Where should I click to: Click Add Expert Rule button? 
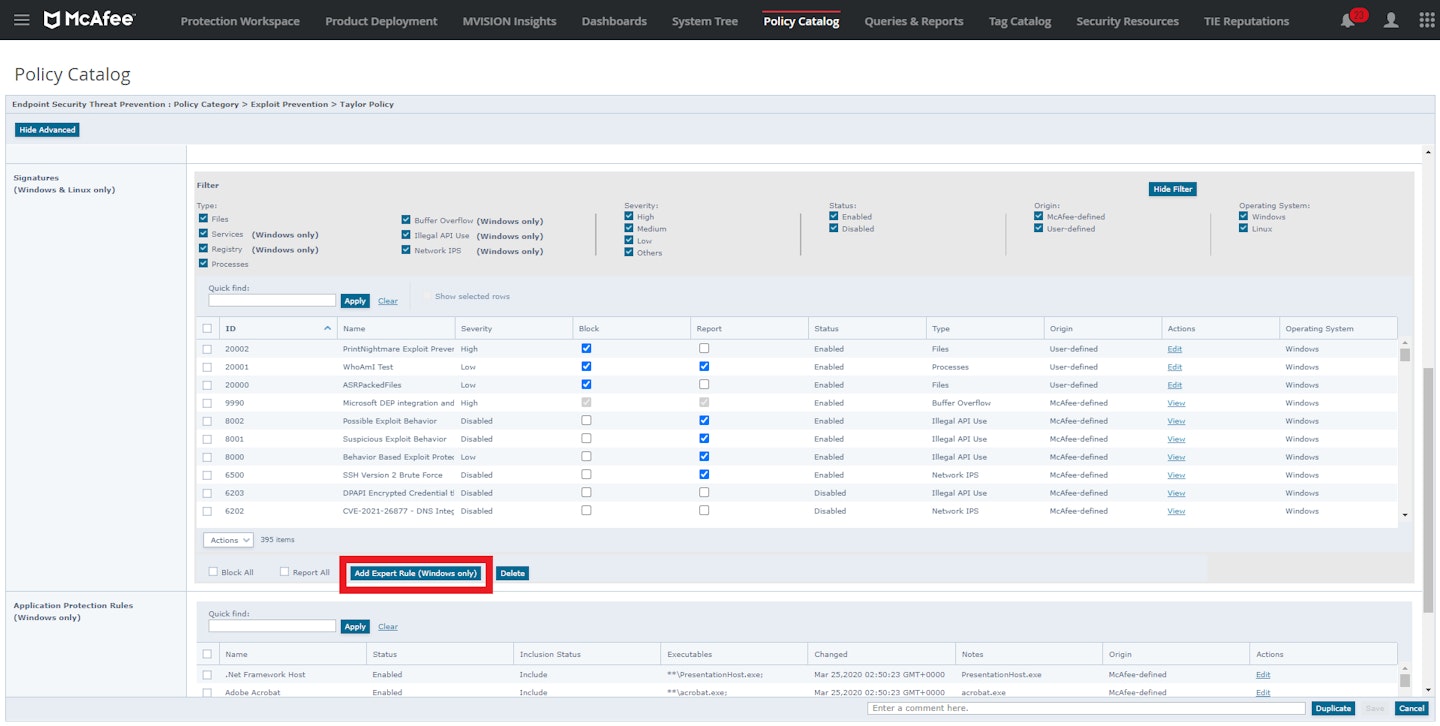[x=416, y=573]
